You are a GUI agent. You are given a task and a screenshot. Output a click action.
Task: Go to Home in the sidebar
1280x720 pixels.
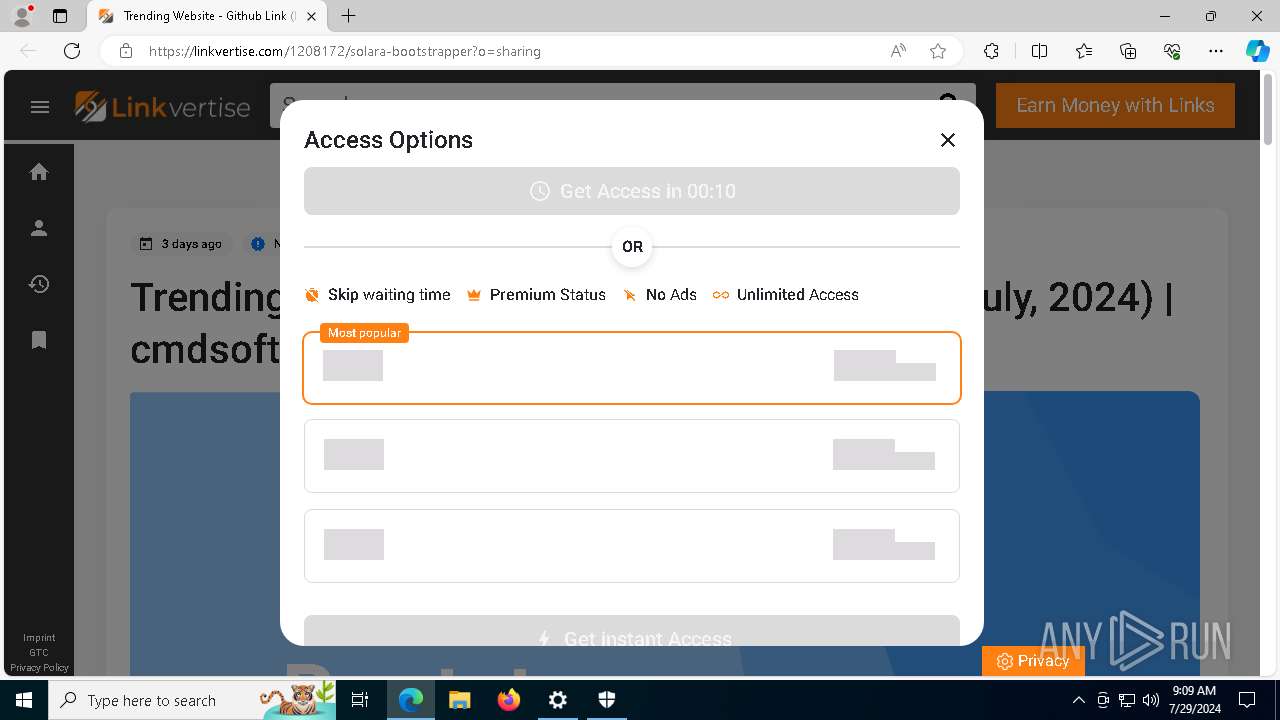tap(39, 172)
